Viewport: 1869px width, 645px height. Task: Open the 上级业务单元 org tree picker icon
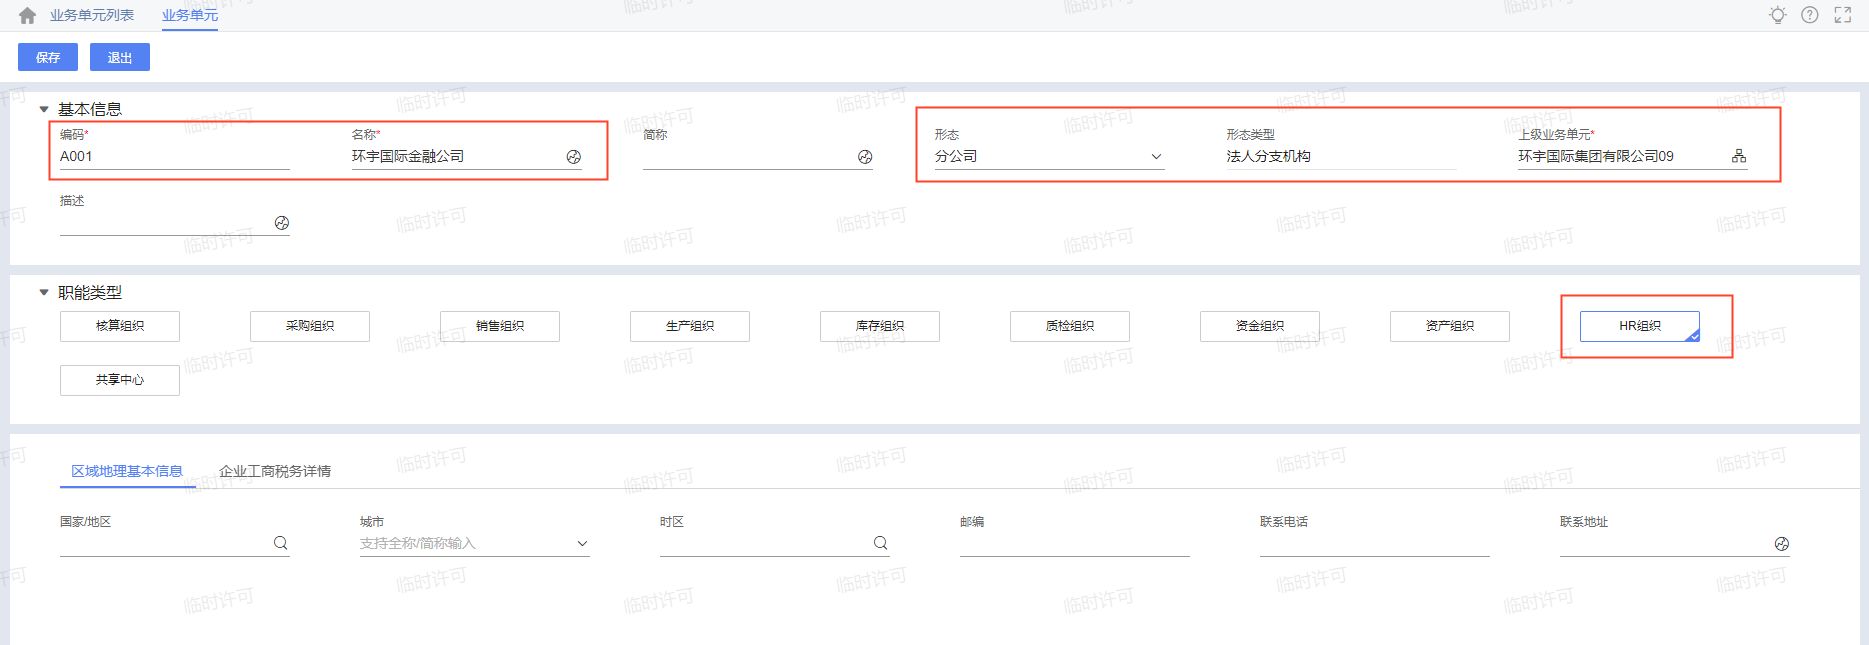click(1739, 156)
